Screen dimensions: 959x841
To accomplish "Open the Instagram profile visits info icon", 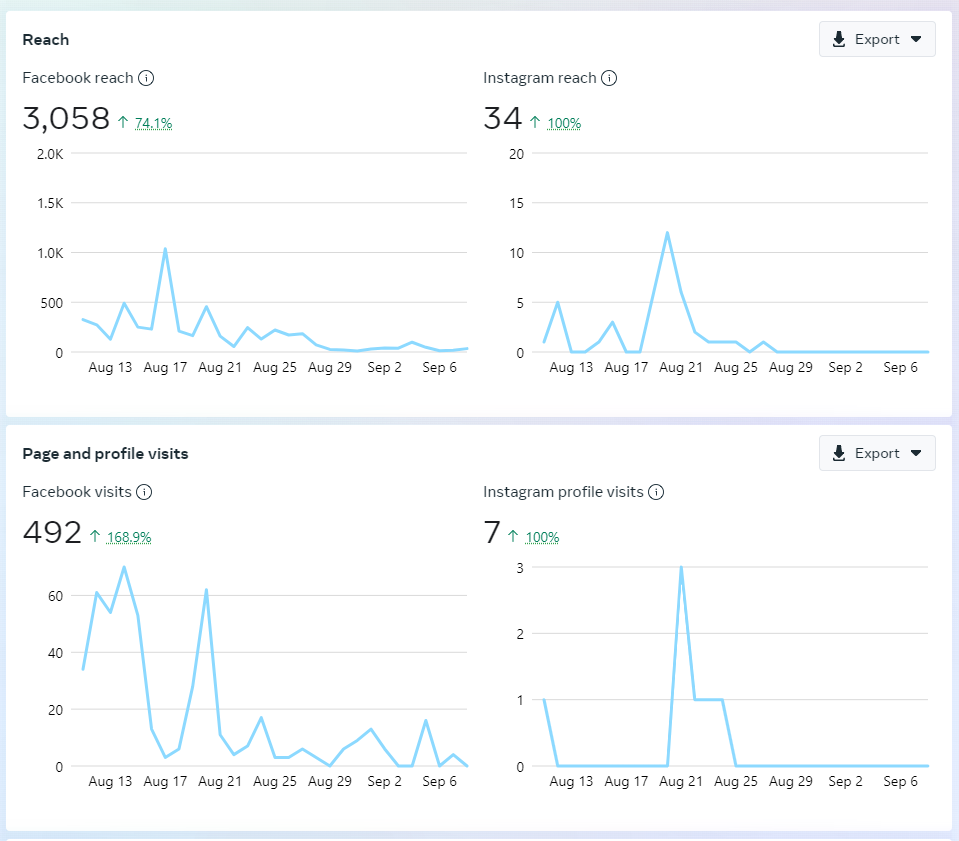I will tap(656, 492).
